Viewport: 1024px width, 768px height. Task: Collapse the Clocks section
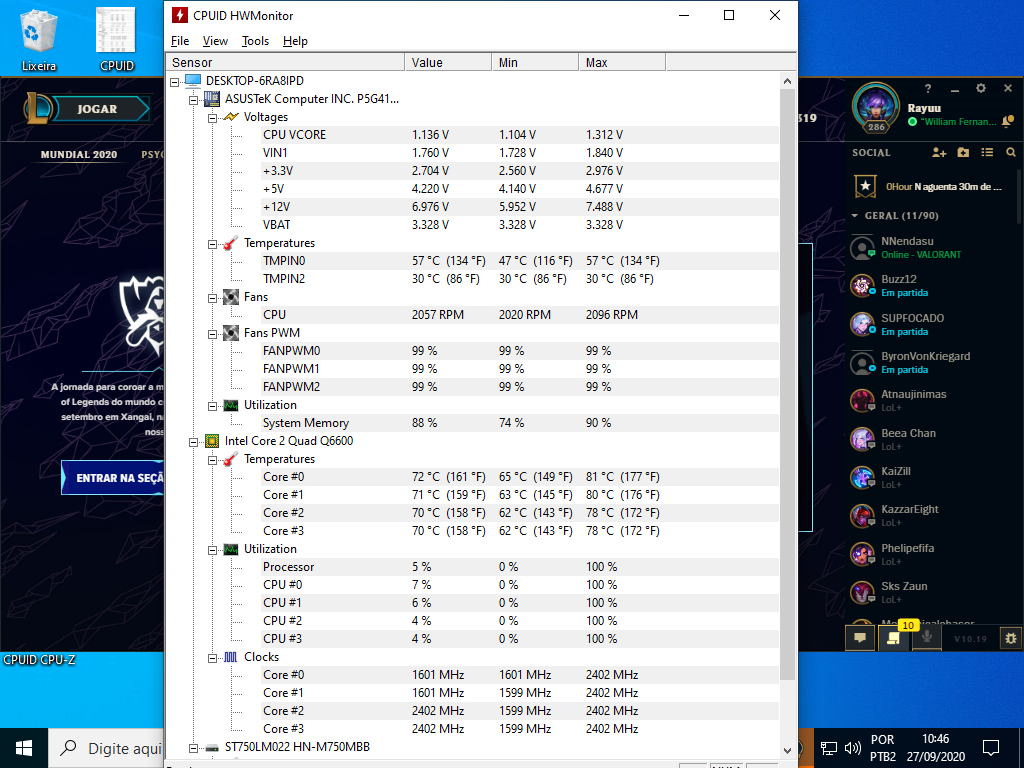[212, 658]
